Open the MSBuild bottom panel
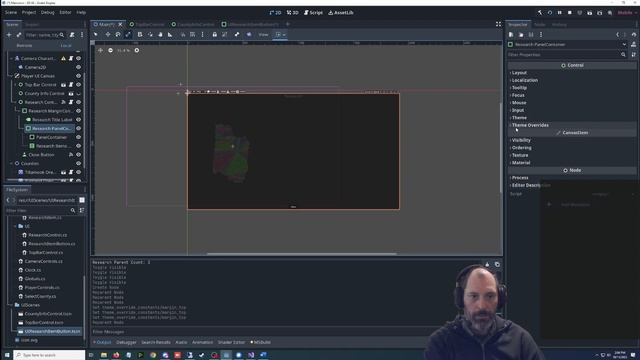This screenshot has width=640, height=360. (261, 342)
